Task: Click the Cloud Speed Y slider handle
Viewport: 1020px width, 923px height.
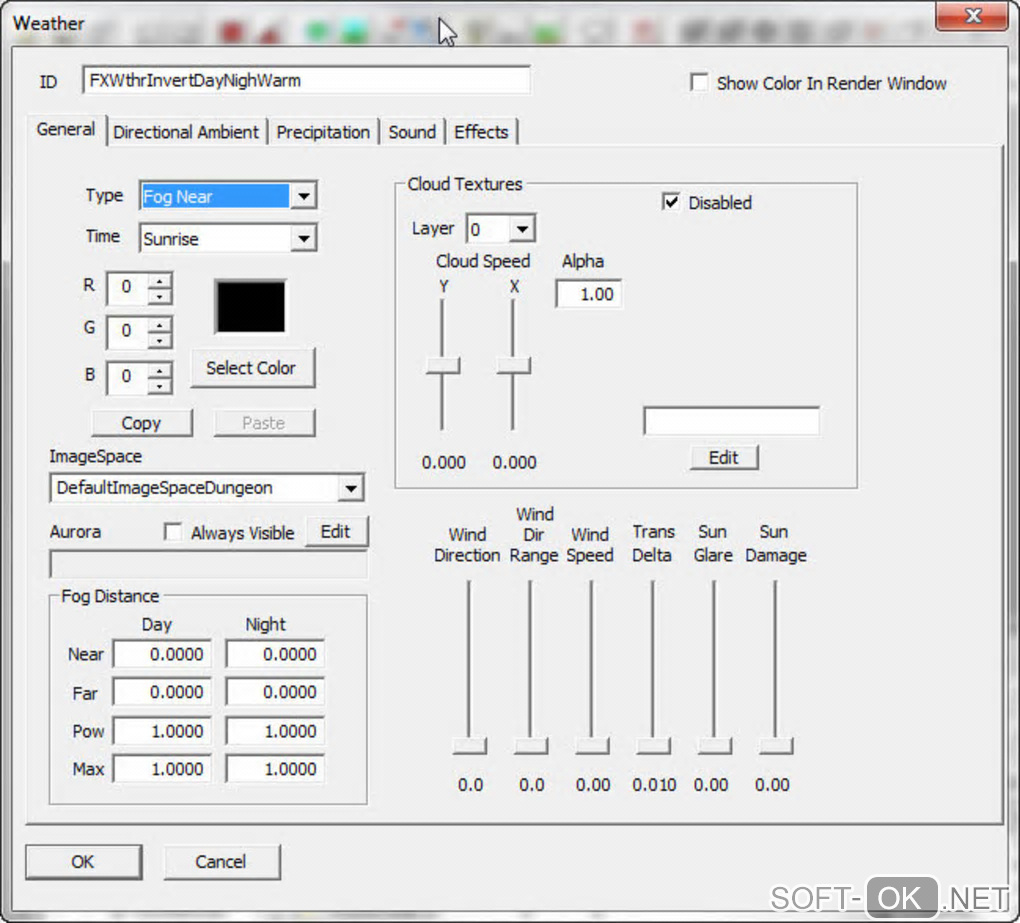Action: 443,365
